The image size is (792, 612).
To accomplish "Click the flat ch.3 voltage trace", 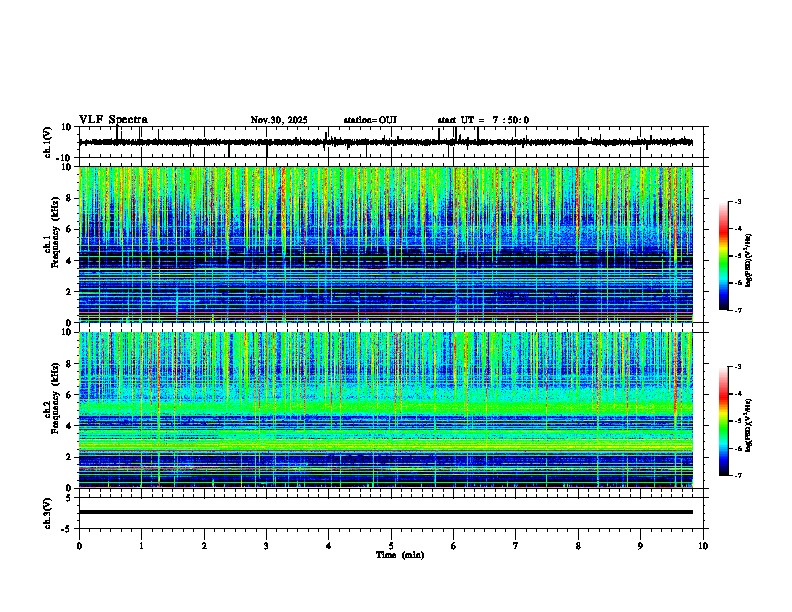I will (386, 512).
